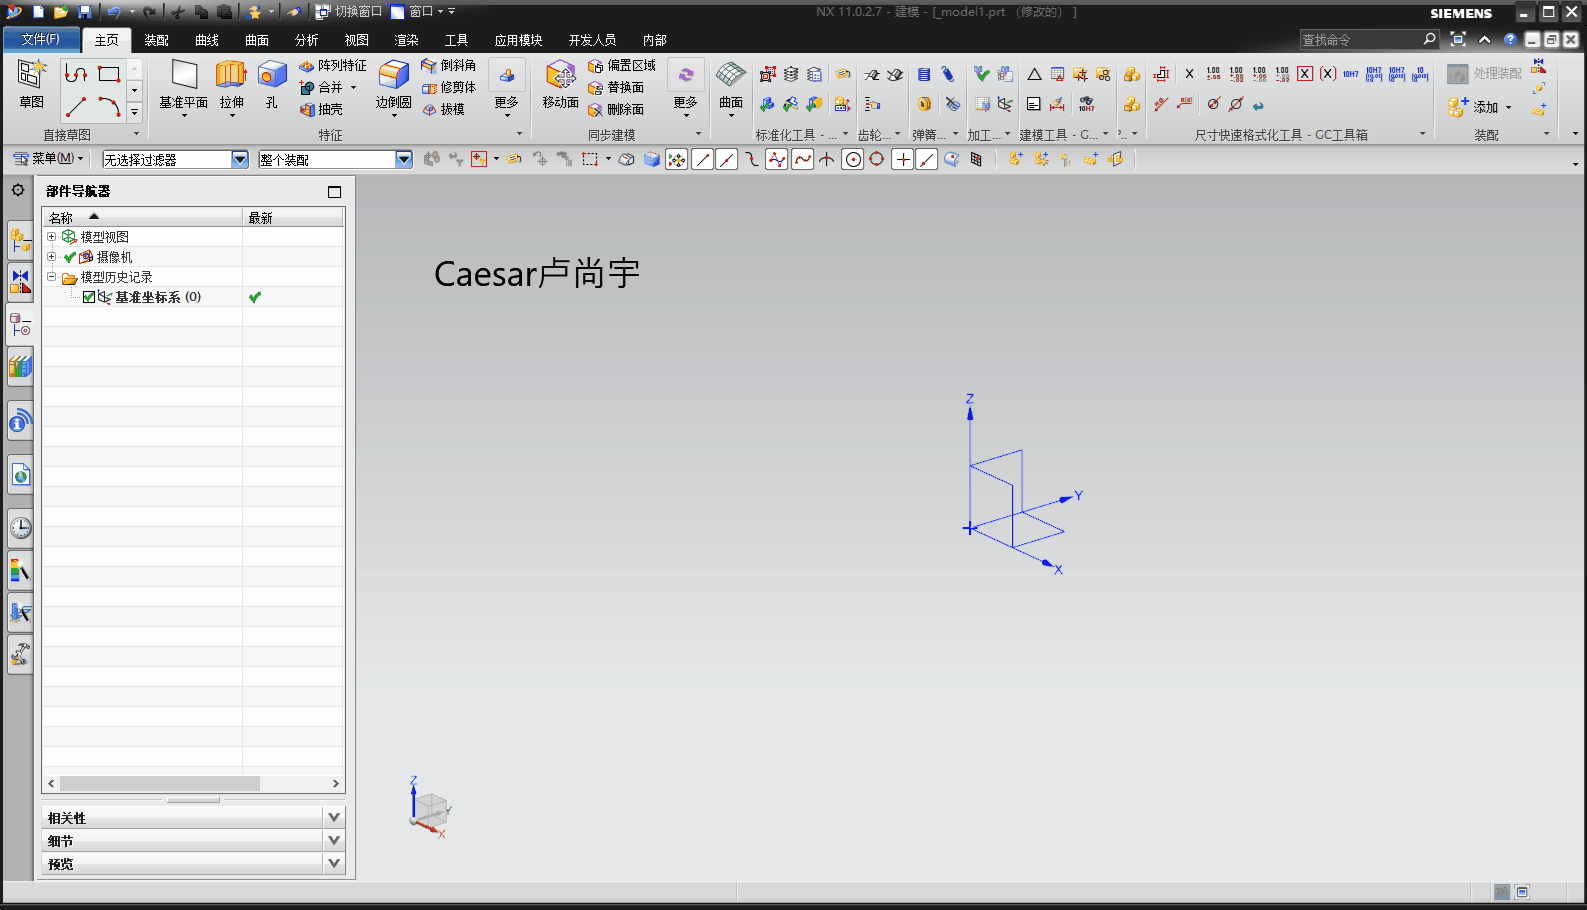Click the 切换窗口 switch window button

(349, 12)
